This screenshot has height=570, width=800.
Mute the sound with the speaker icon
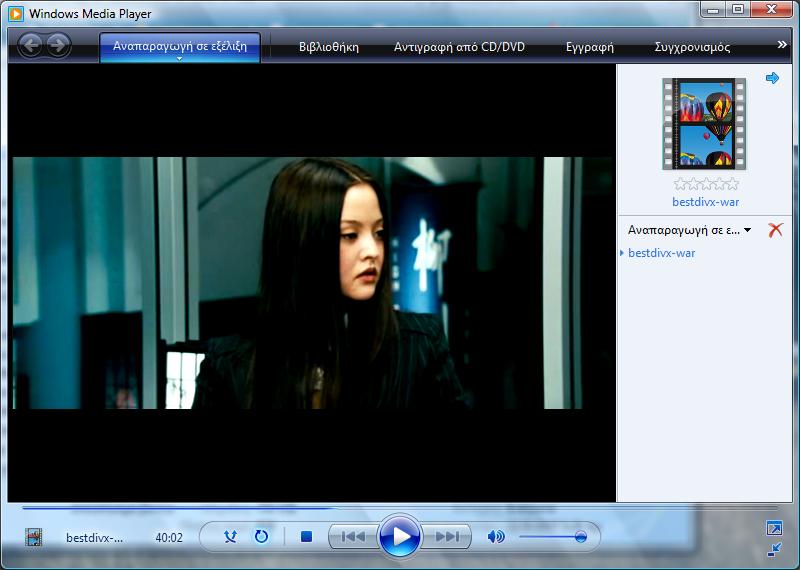click(495, 537)
